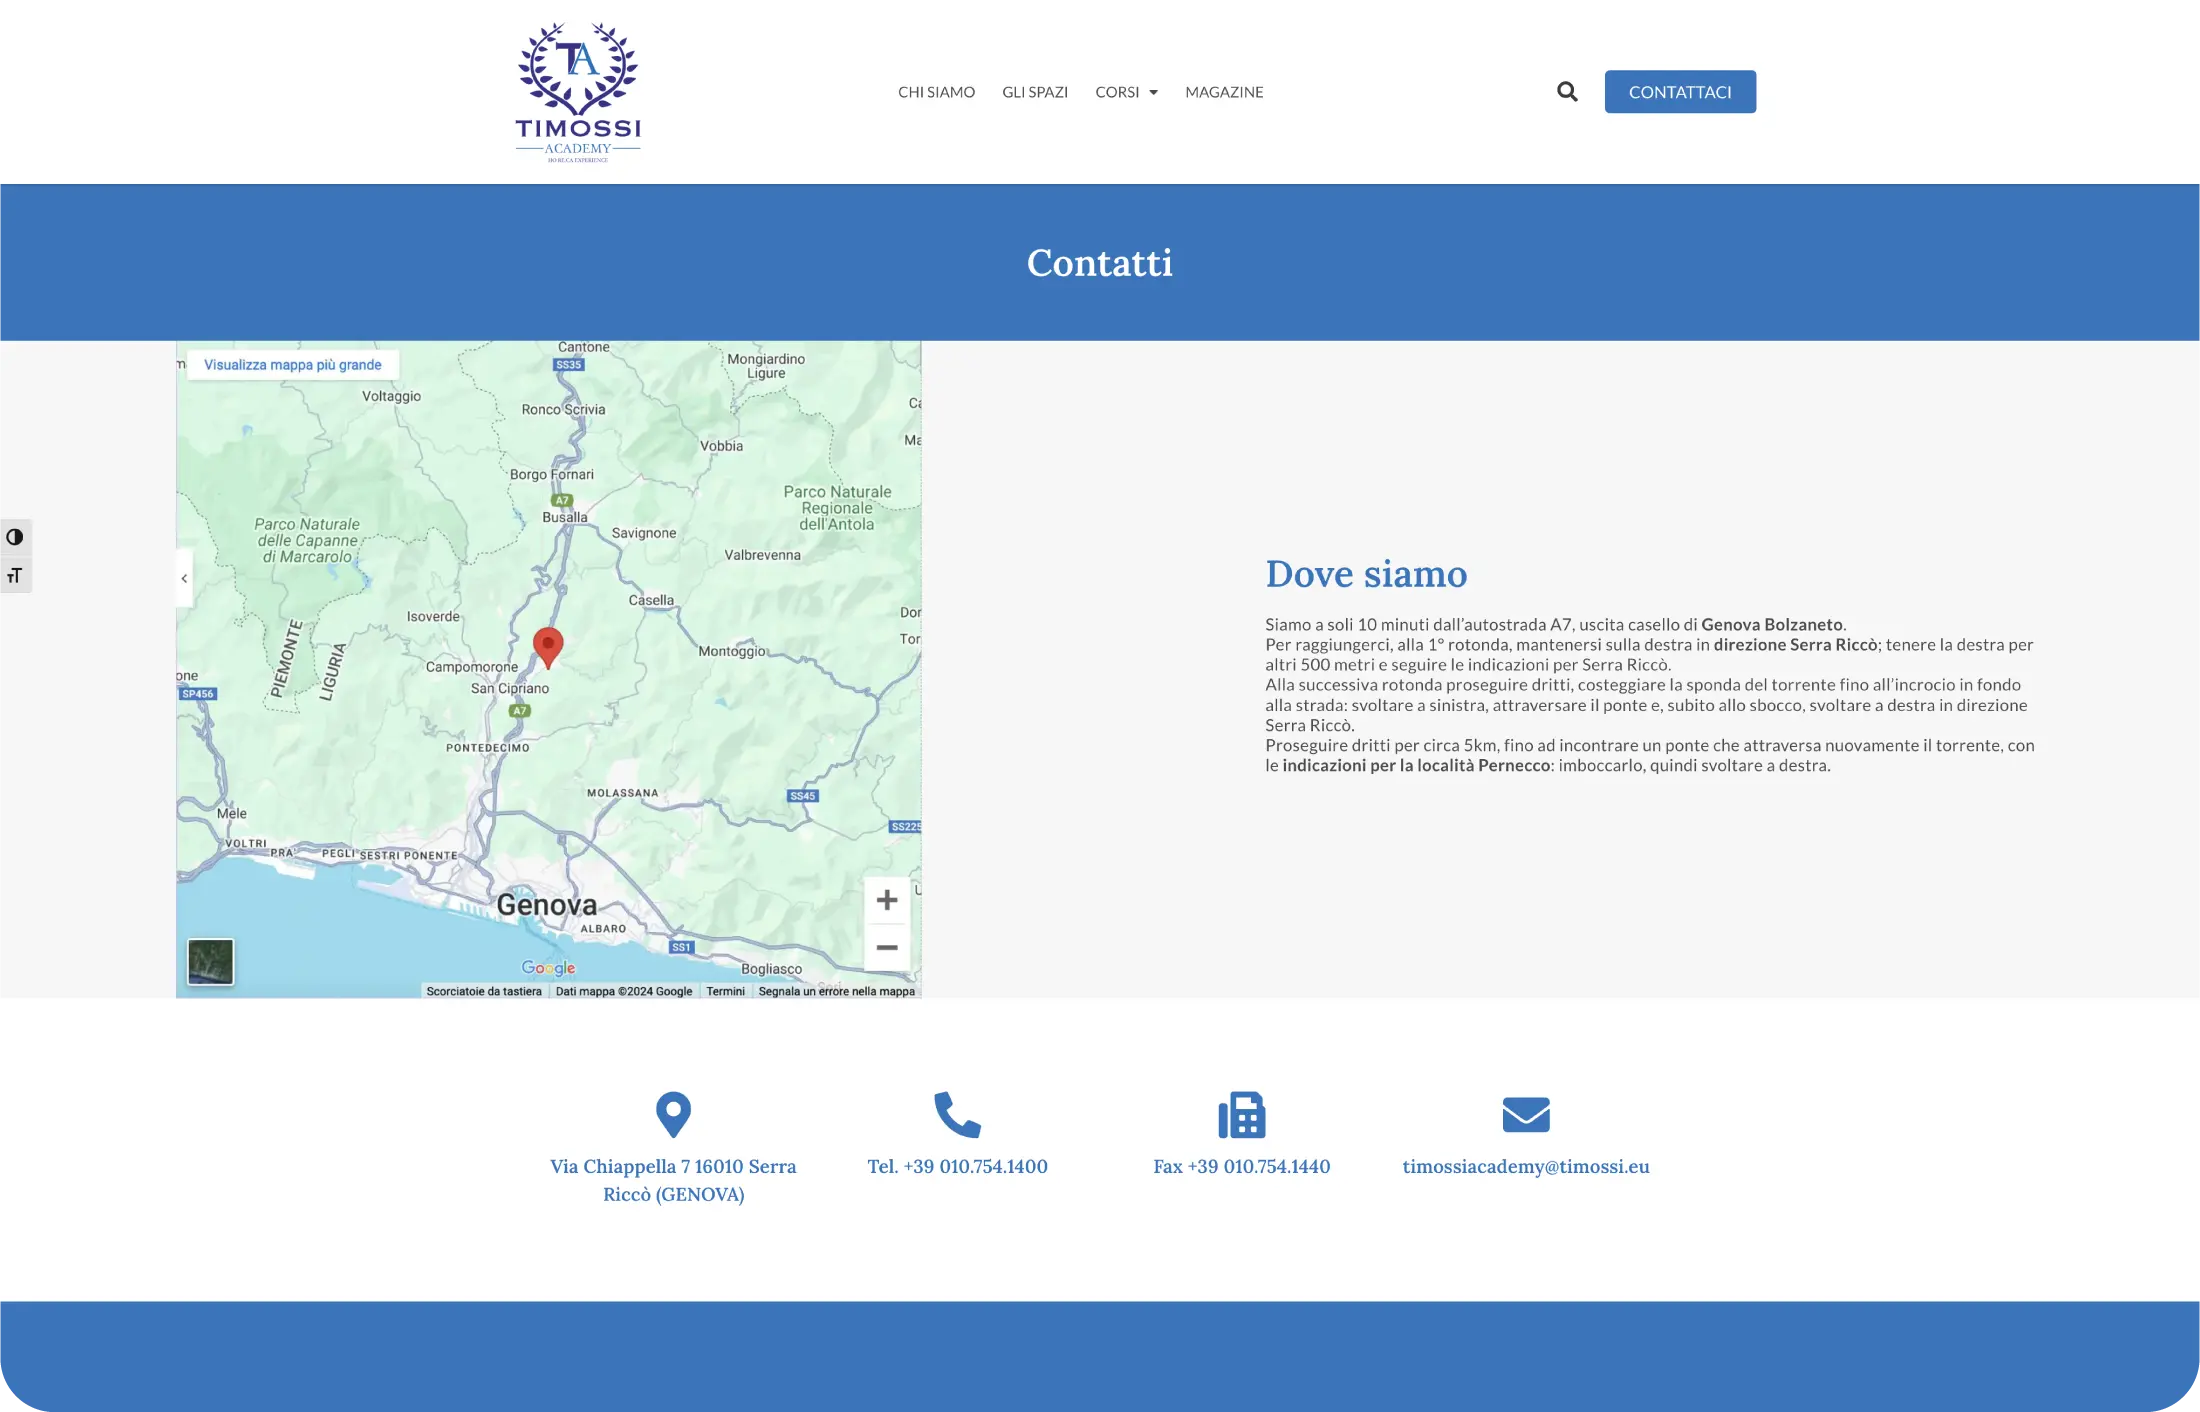2200x1412 pixels.
Task: Toggle font size accessibility button
Action: click(15, 575)
